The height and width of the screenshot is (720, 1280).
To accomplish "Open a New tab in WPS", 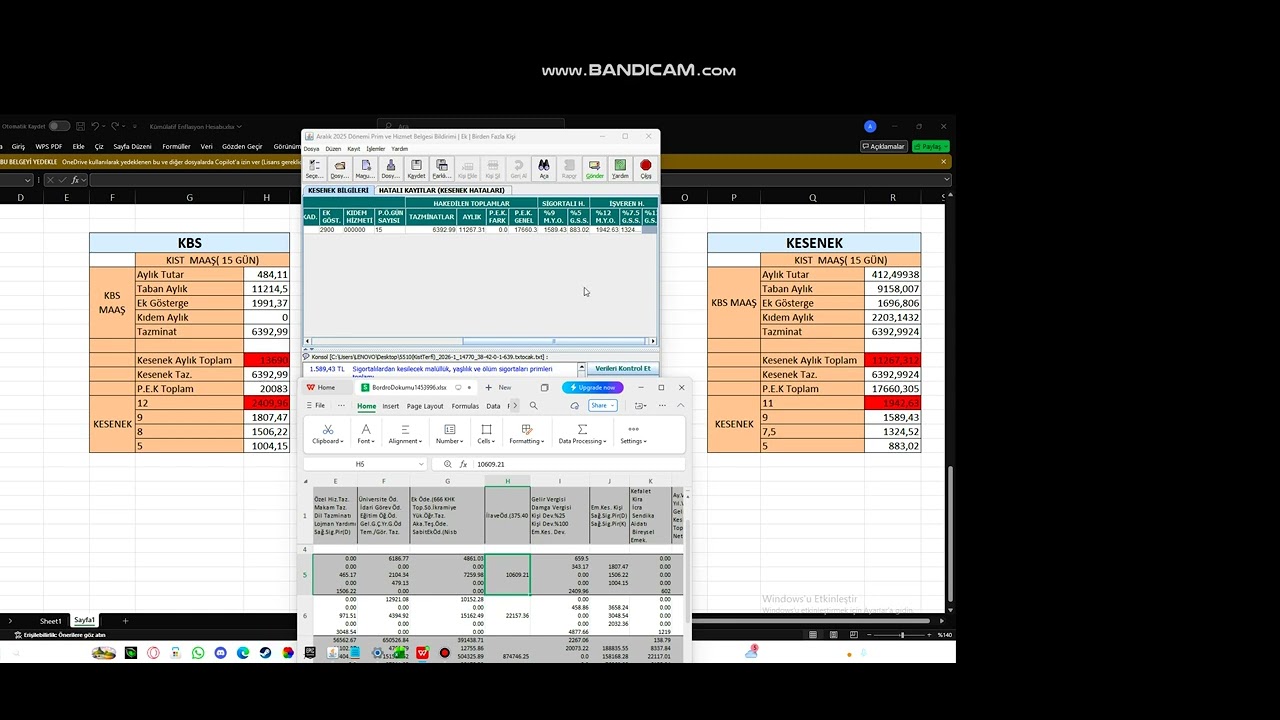I will click(498, 387).
